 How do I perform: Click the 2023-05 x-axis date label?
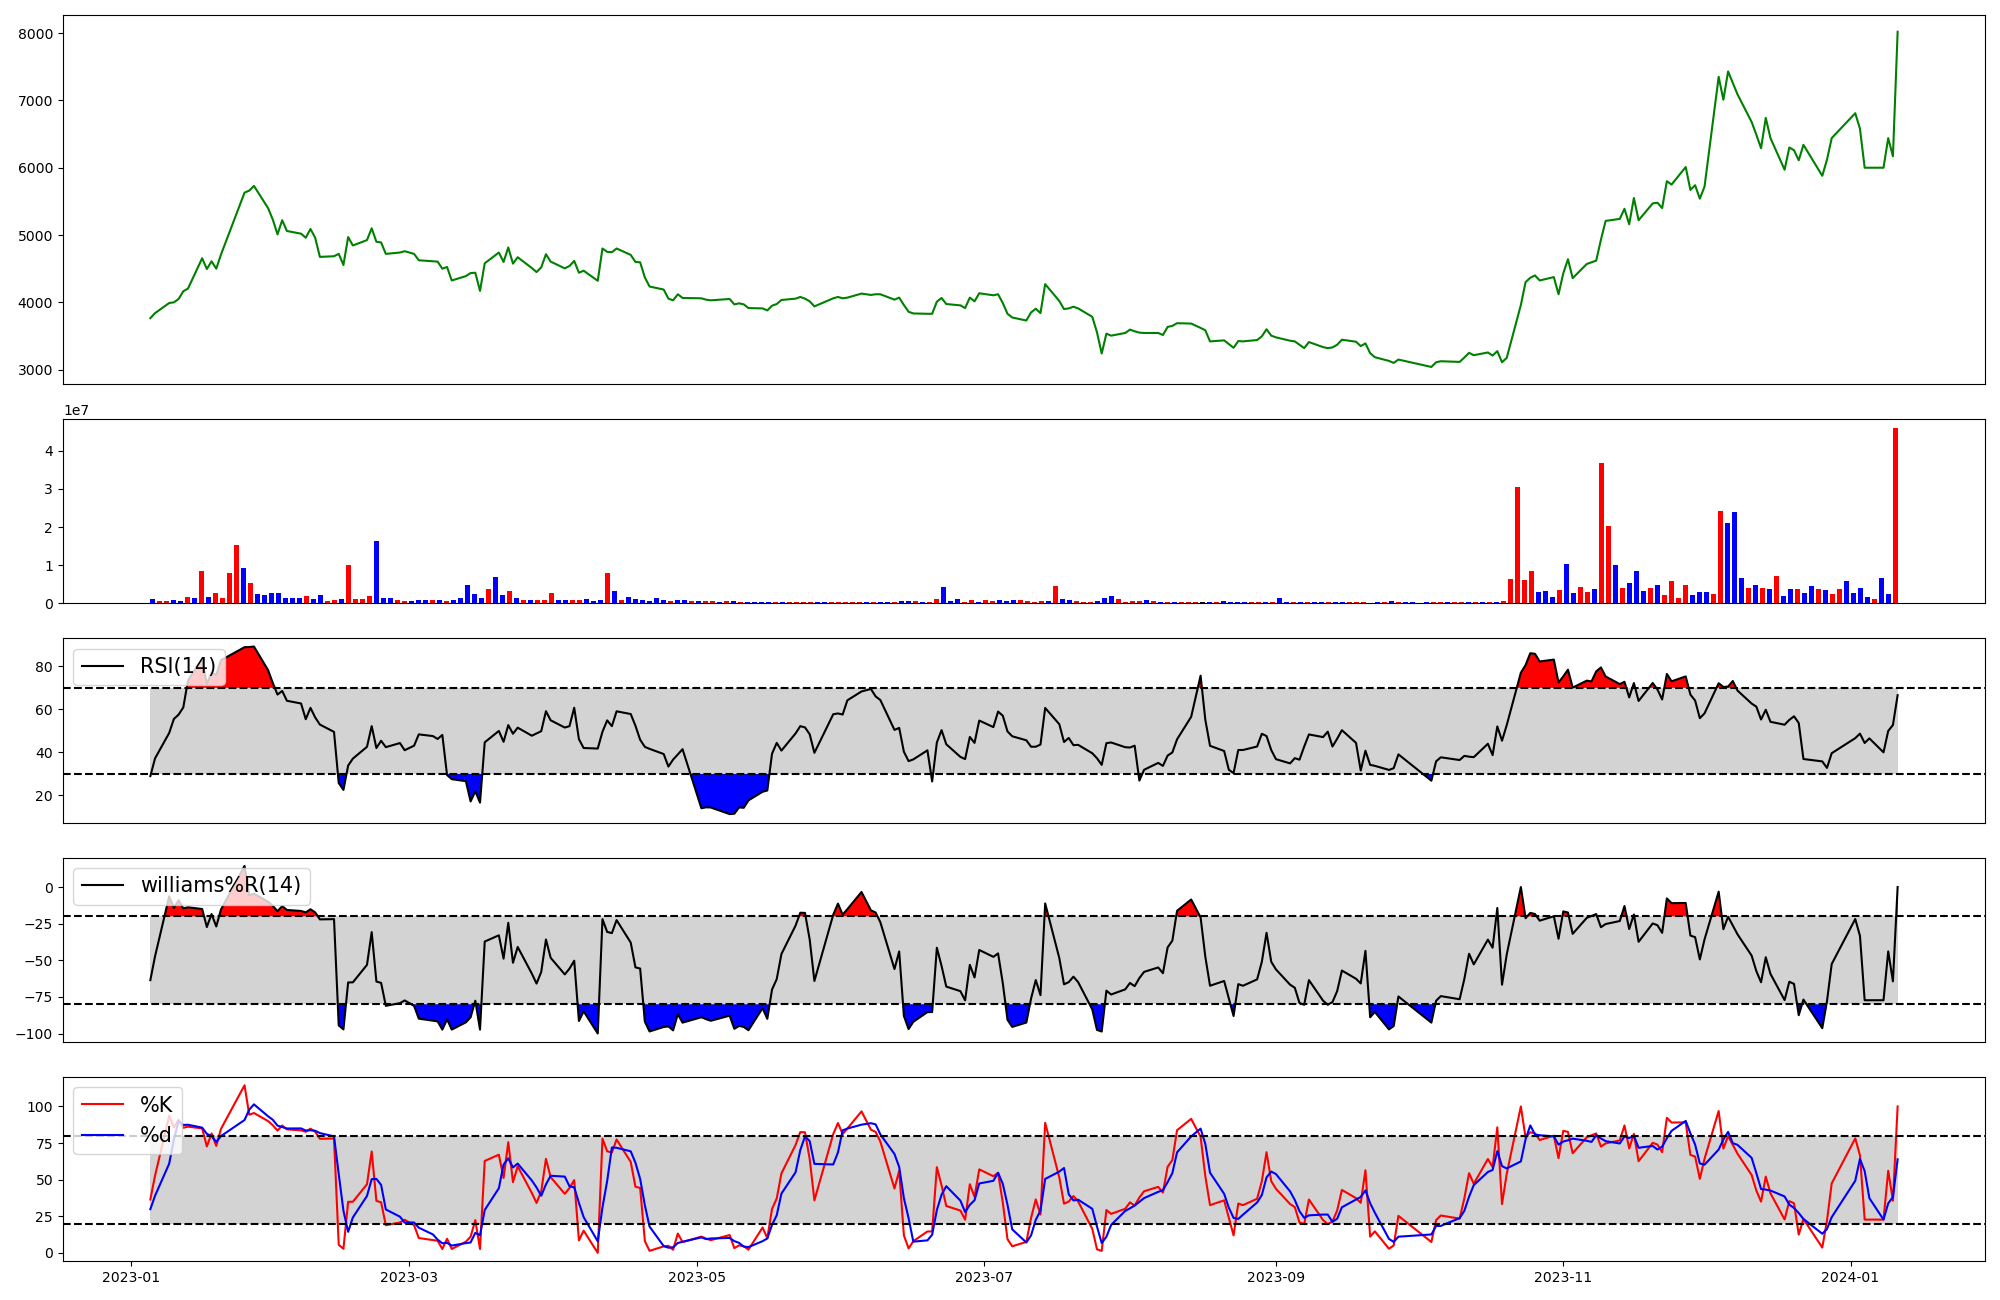click(x=697, y=1277)
